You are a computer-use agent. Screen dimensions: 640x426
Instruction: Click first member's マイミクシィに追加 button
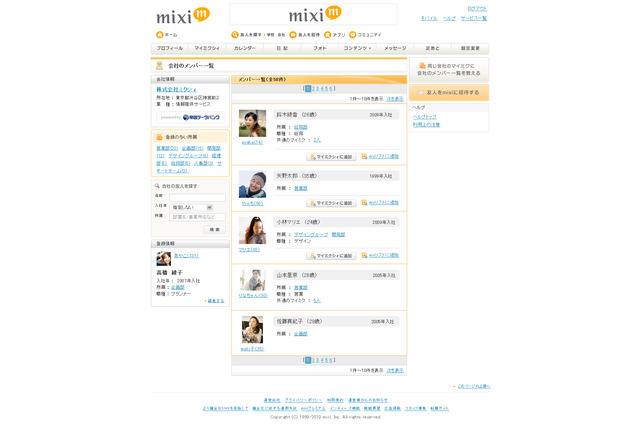331,157
